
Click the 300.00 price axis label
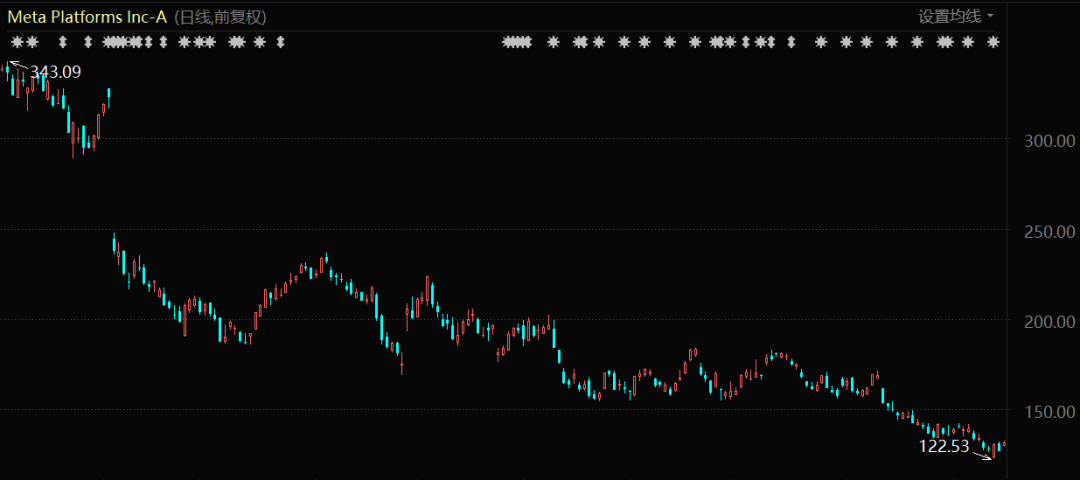click(x=1051, y=141)
